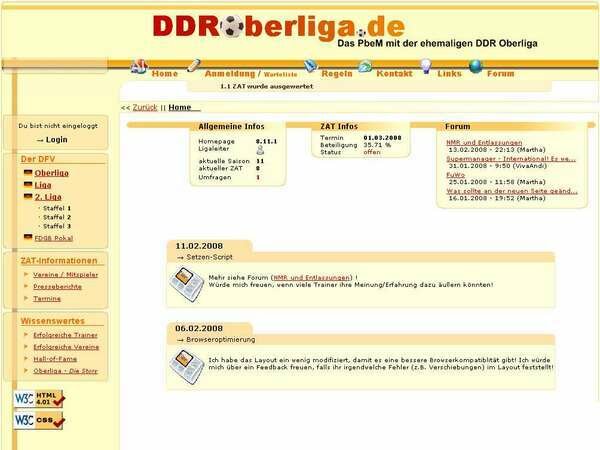600x450 pixels.
Task: Open the Home menu item
Action: pyautogui.click(x=165, y=73)
